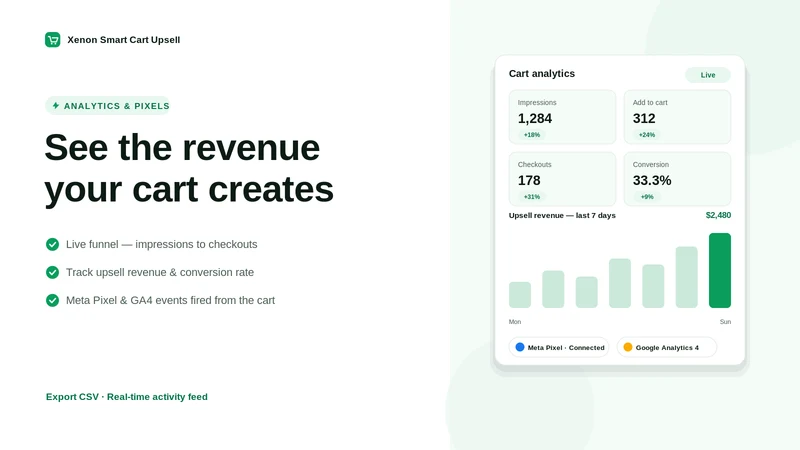Click the +18% badge under Impressions

[x=532, y=135]
